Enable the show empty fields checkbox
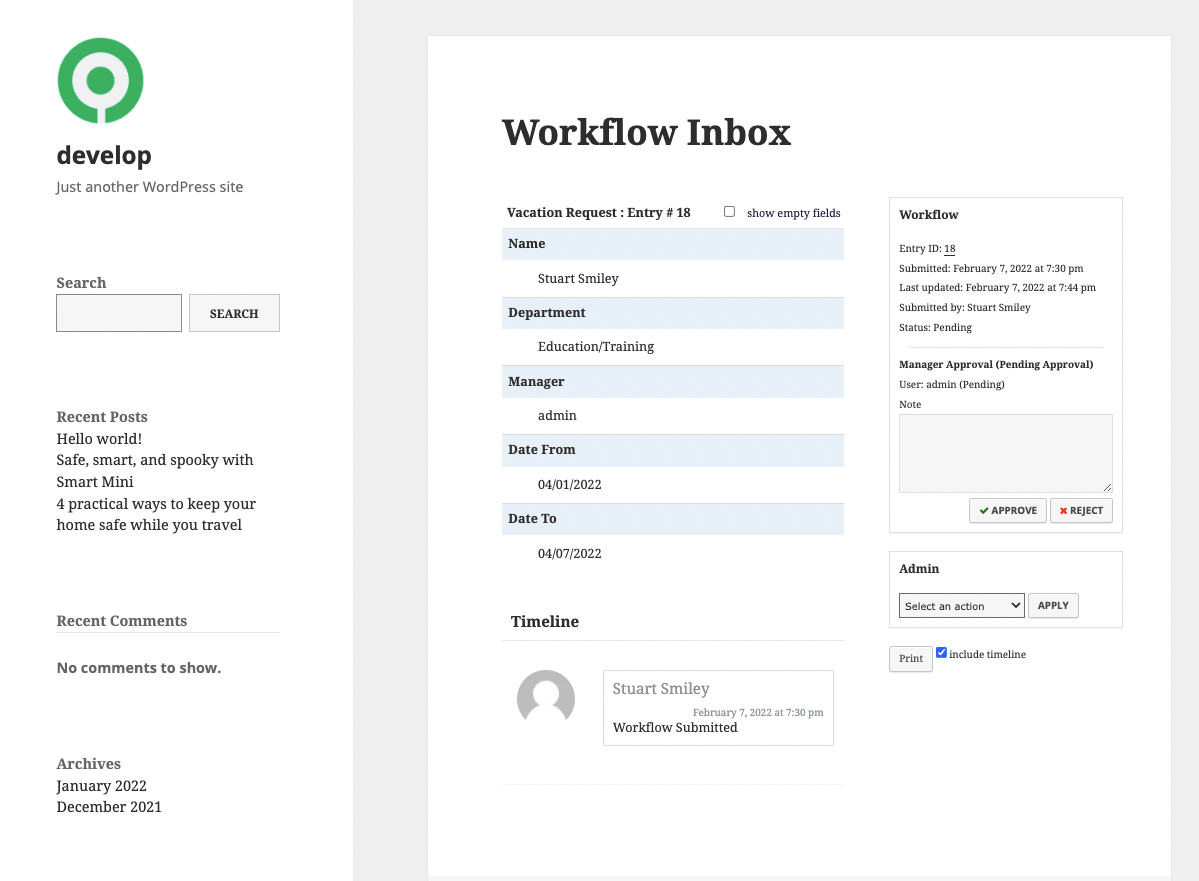The width and height of the screenshot is (1199, 881). (x=729, y=212)
